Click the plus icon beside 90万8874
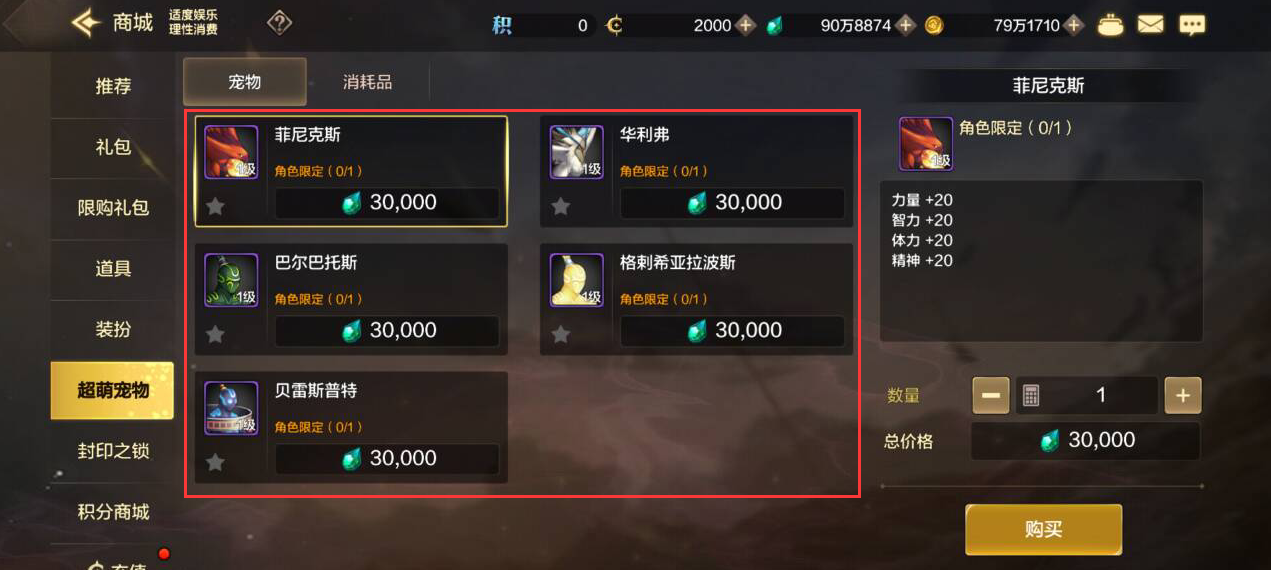This screenshot has width=1271, height=570. pyautogui.click(x=905, y=25)
